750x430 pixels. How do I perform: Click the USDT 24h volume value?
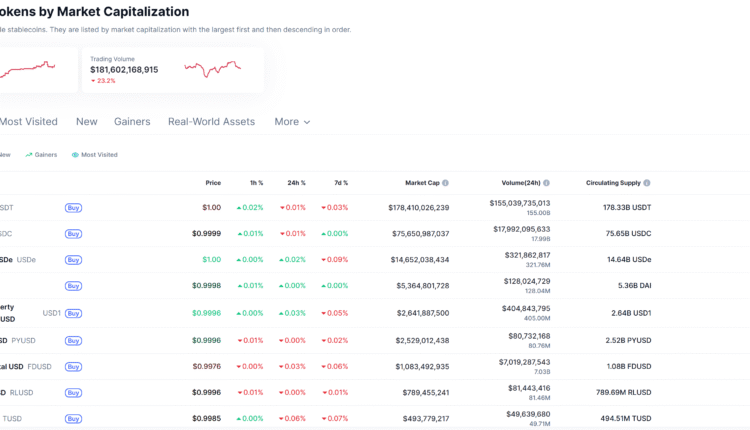coord(519,203)
